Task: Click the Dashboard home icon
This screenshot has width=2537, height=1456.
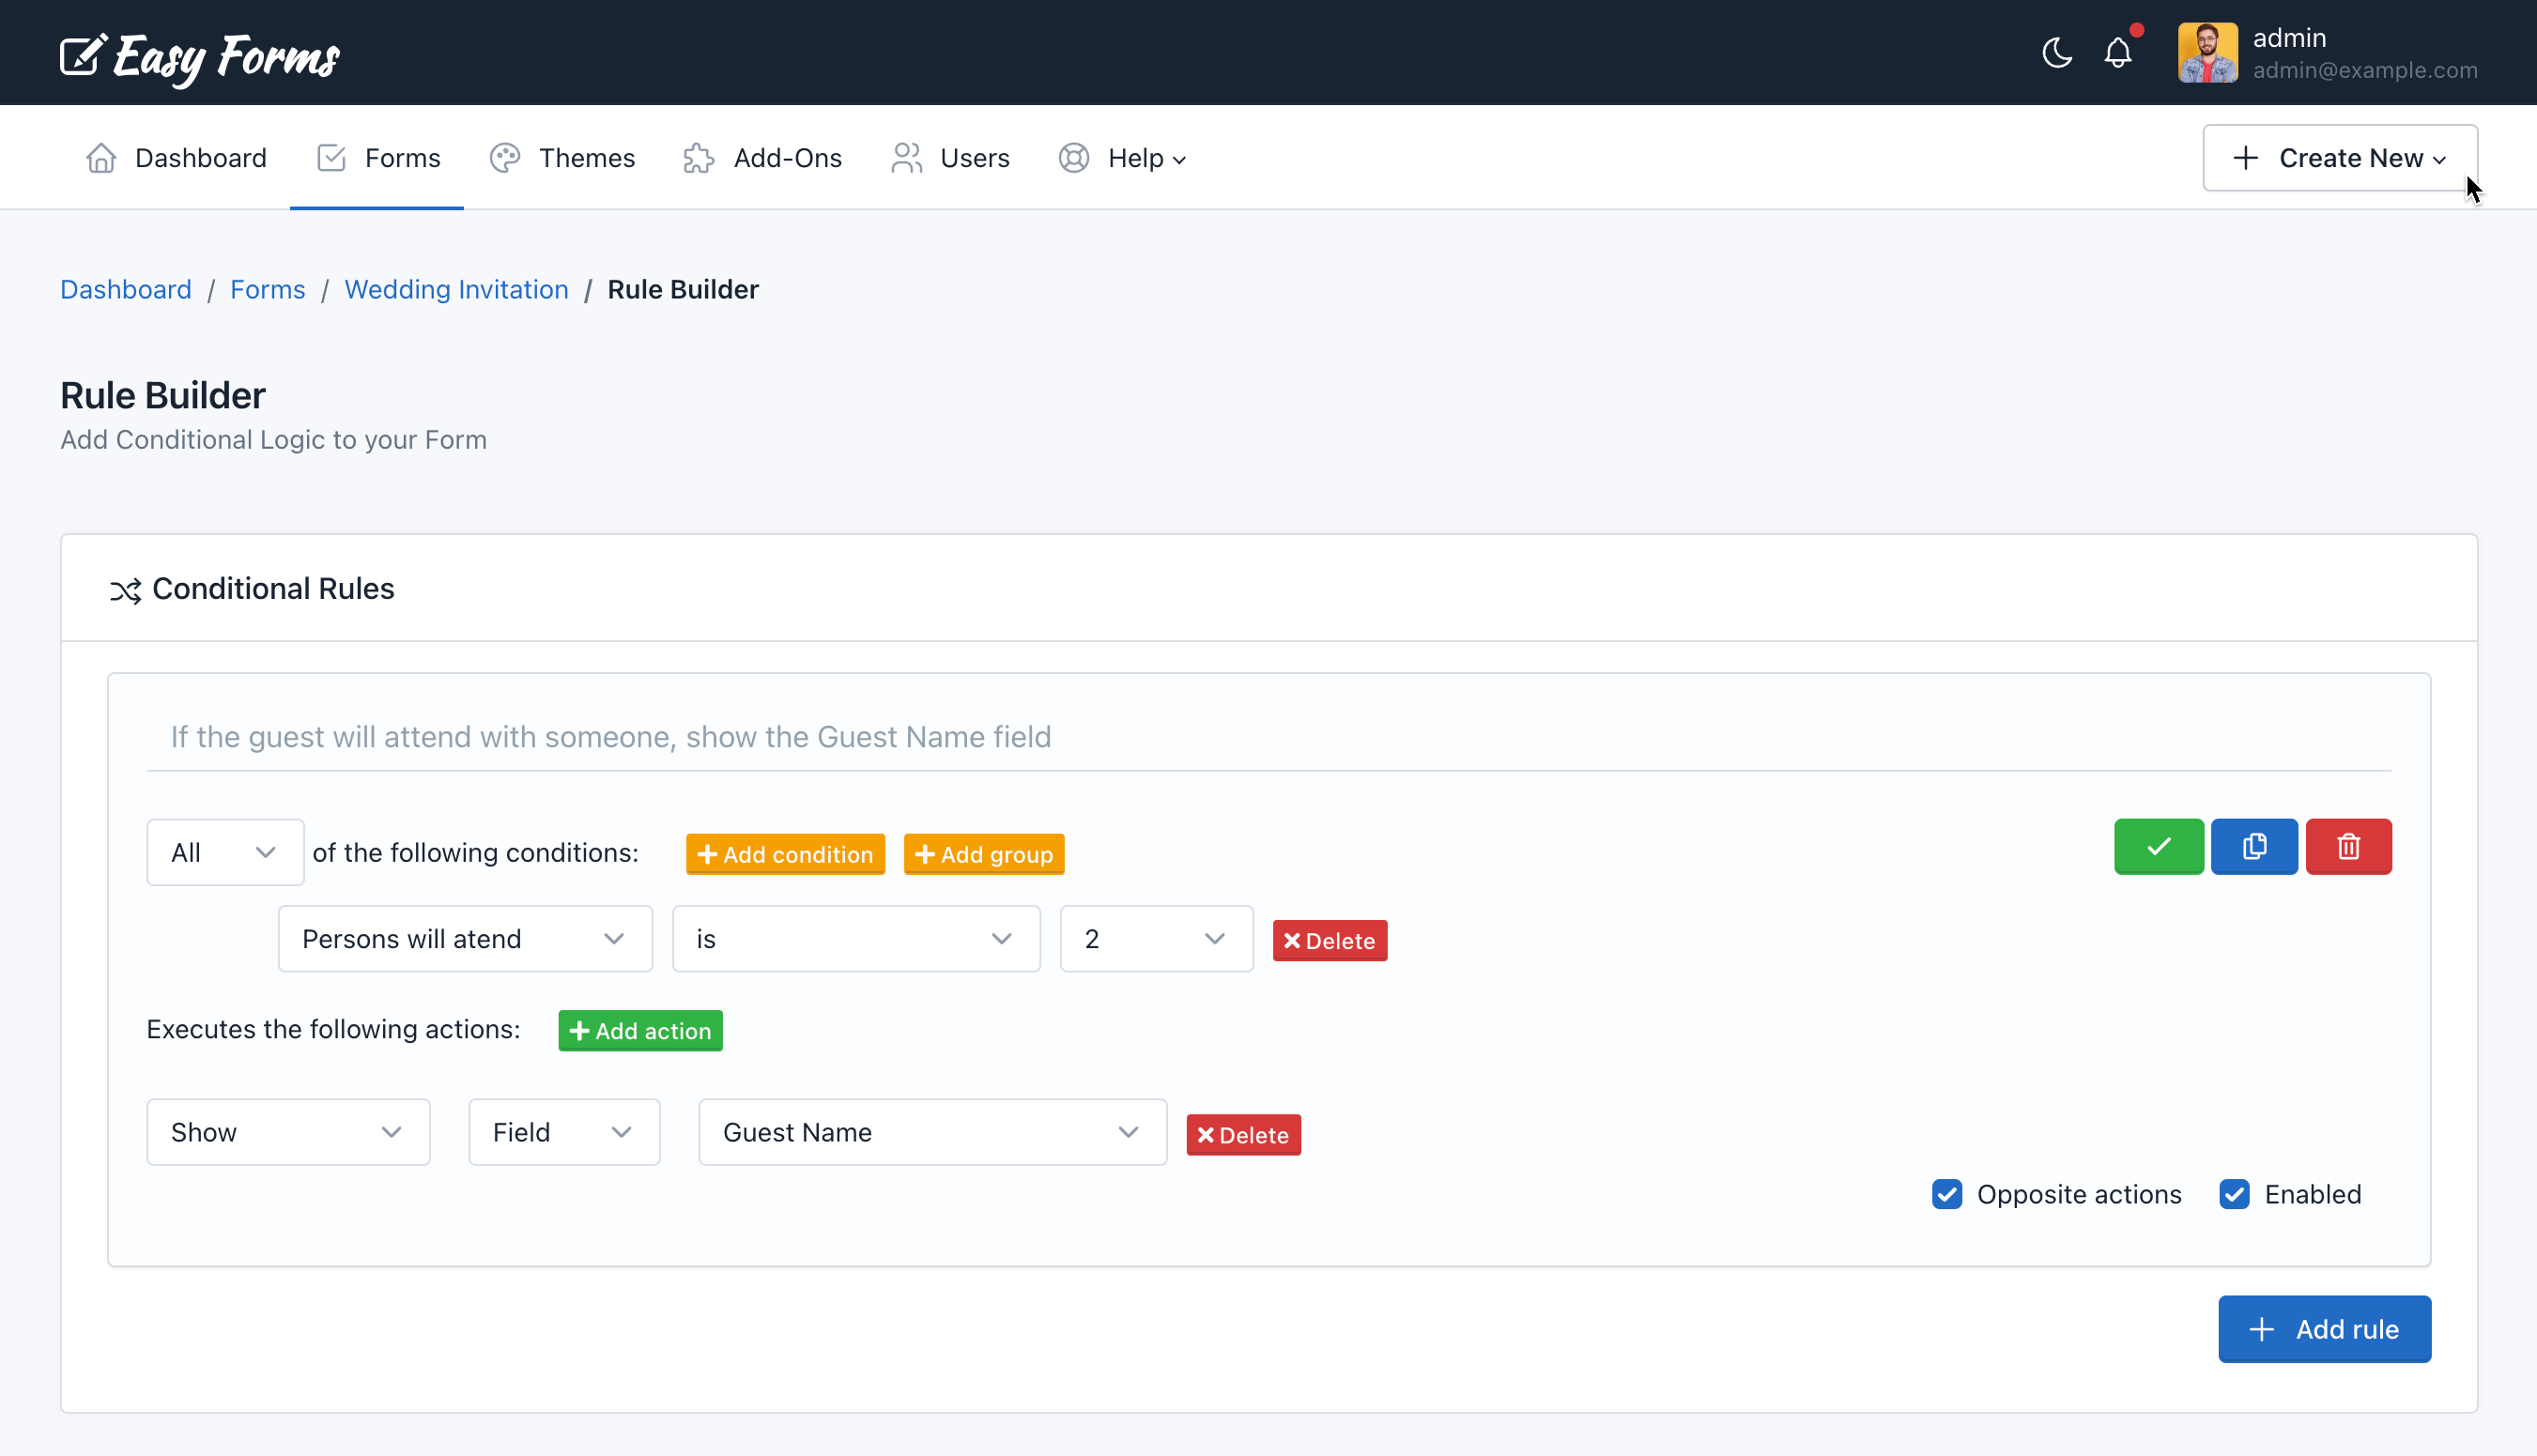Action: pos(100,159)
